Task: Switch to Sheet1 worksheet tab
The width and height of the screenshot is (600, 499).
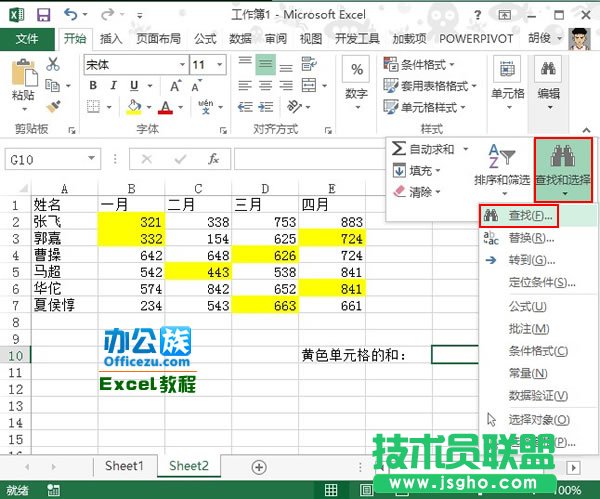Action: [x=124, y=466]
